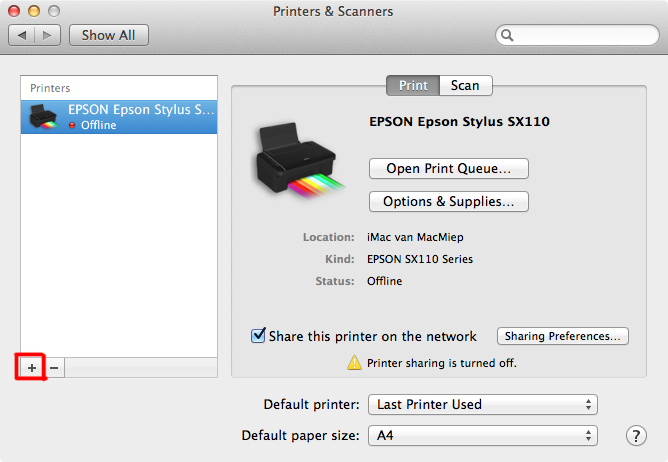The image size is (668, 462).
Task: Remove the selected printer with minus button
Action: (x=54, y=367)
